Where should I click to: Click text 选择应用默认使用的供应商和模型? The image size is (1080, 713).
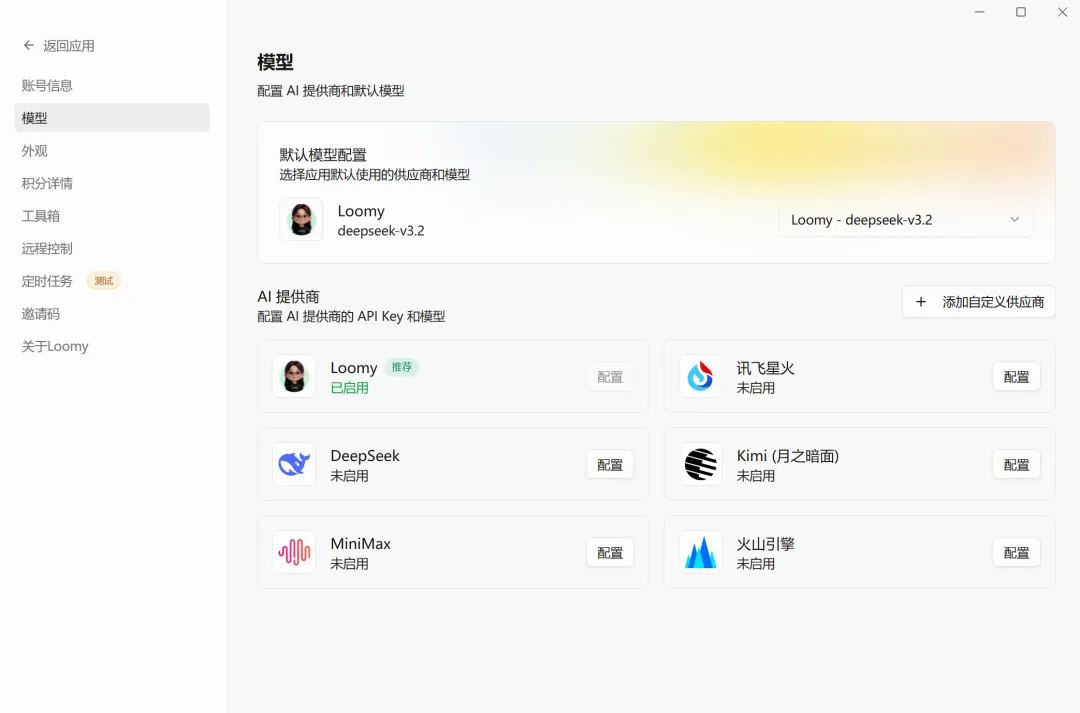pyautogui.click(x=375, y=175)
